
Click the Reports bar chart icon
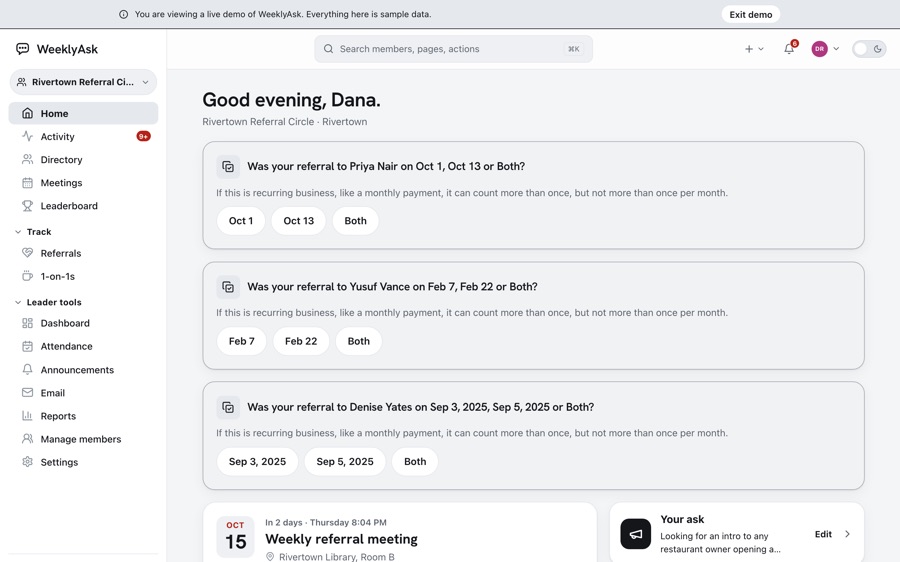[x=27, y=416]
